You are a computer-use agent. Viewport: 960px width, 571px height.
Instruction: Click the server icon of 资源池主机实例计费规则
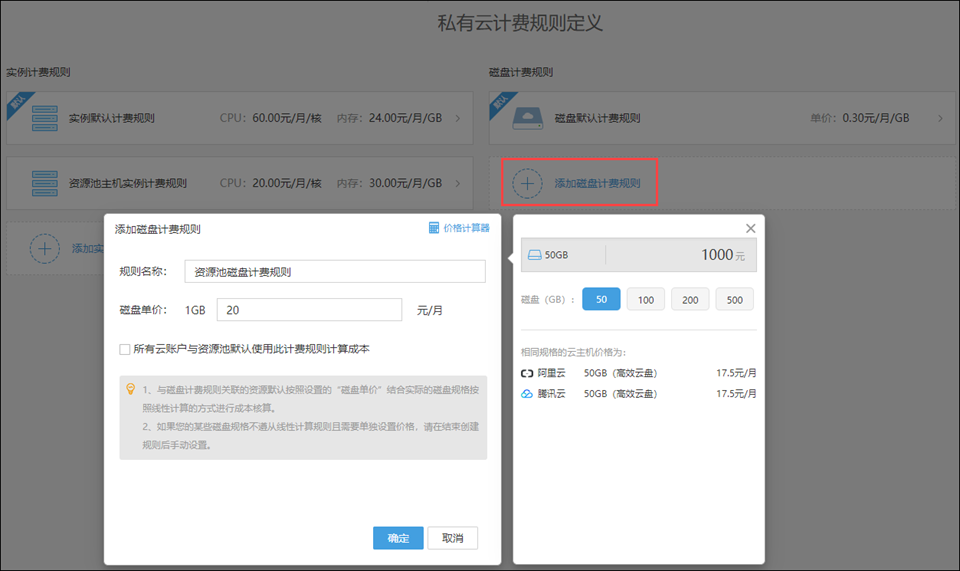(45, 184)
